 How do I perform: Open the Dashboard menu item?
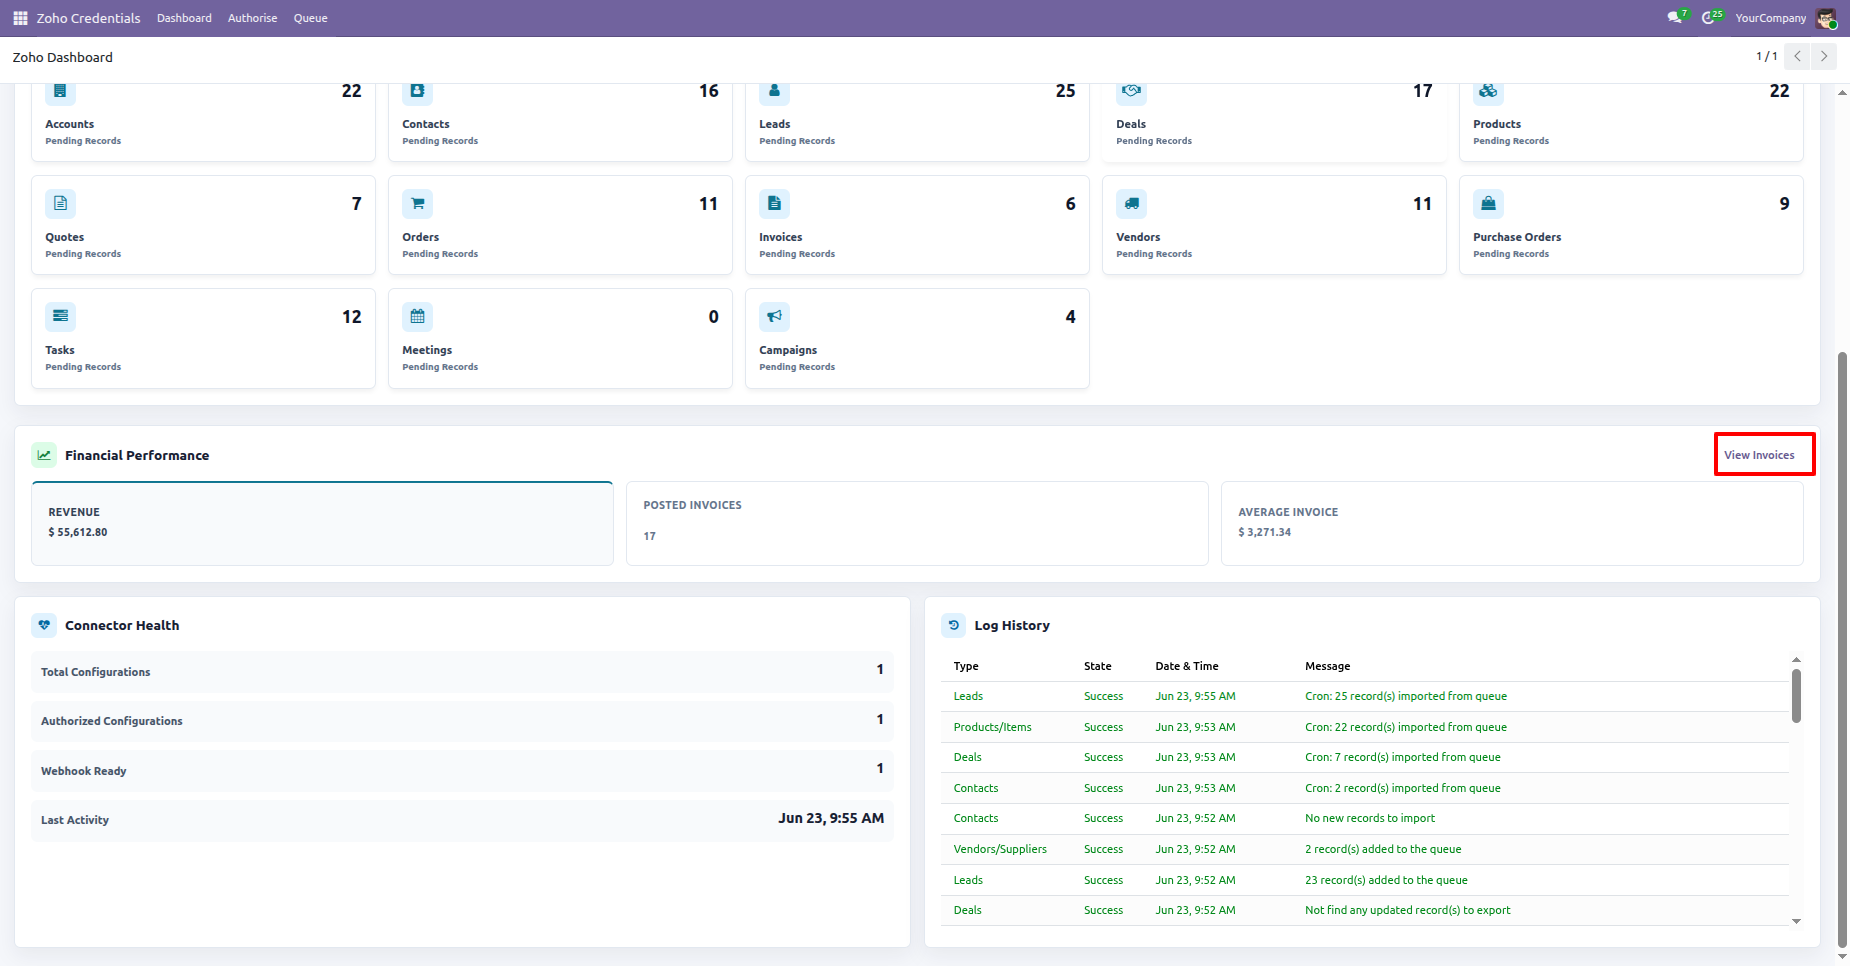tap(184, 18)
